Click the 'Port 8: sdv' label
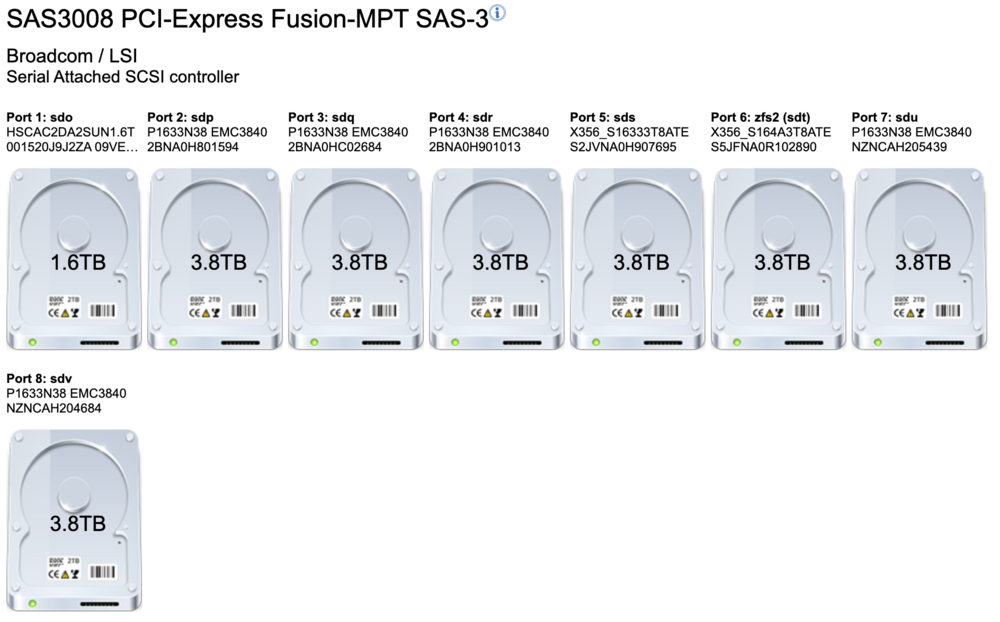The height and width of the screenshot is (622, 1000). 39,379
